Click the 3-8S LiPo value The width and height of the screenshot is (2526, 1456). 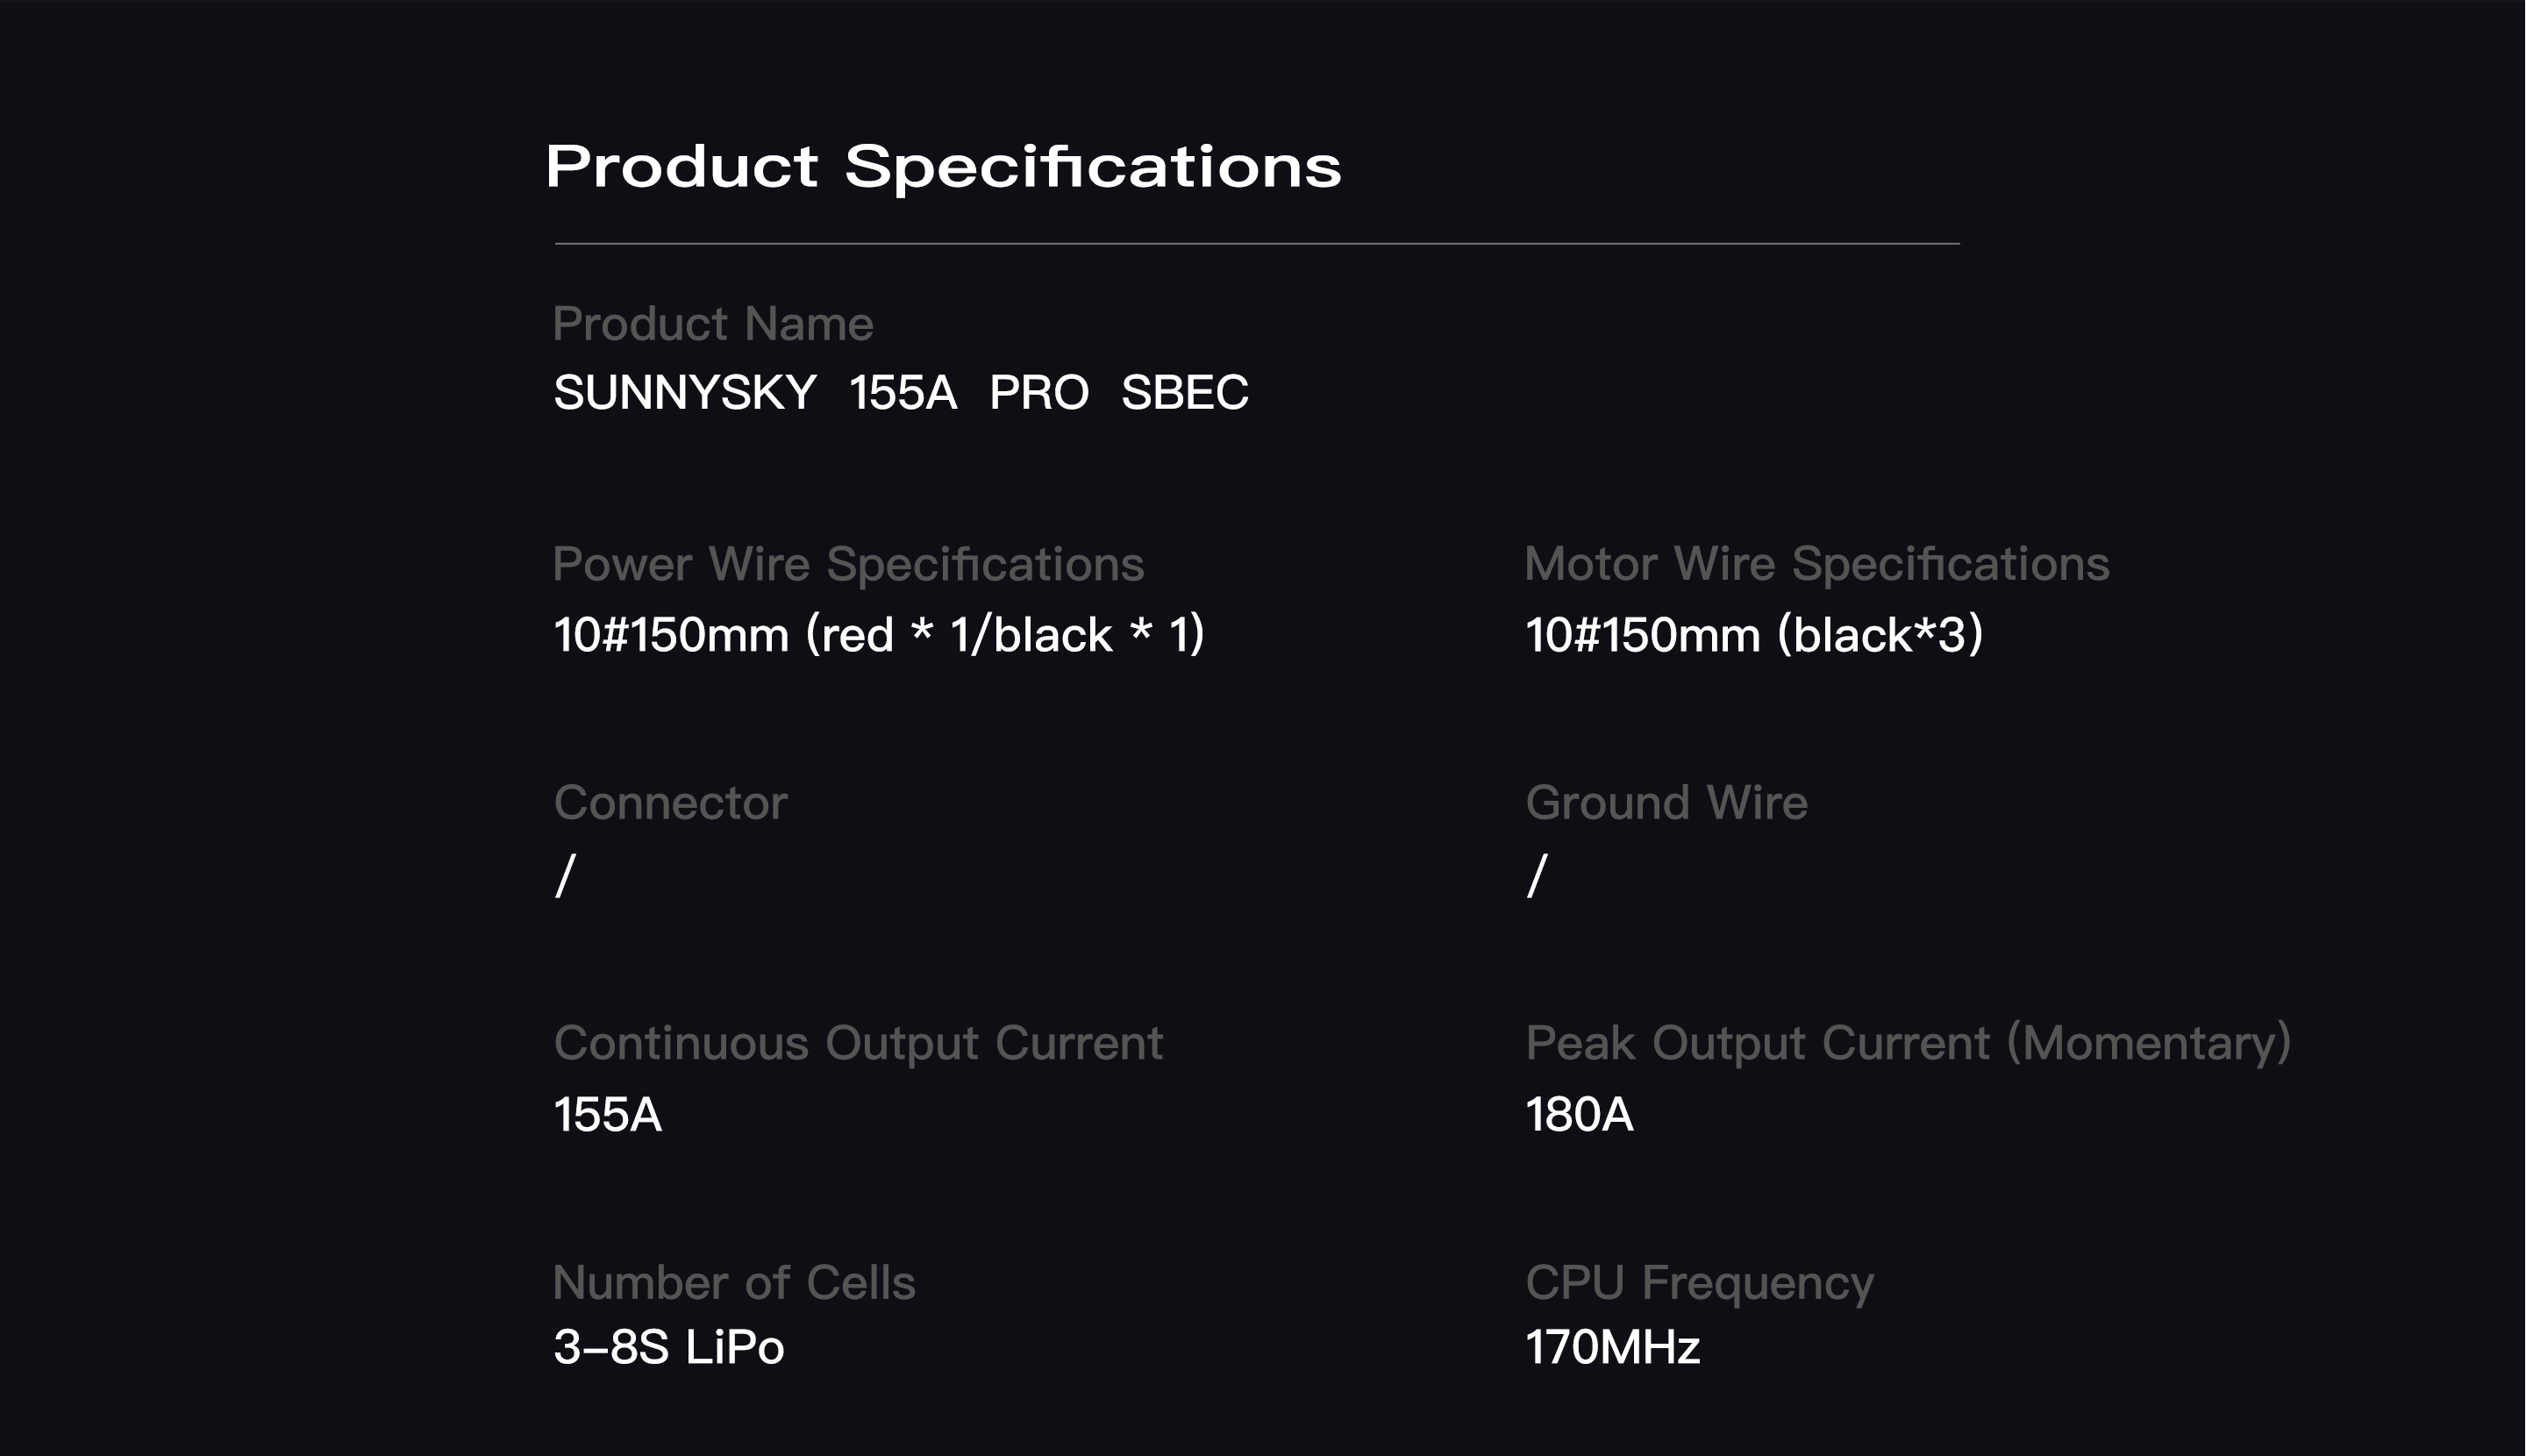[668, 1347]
